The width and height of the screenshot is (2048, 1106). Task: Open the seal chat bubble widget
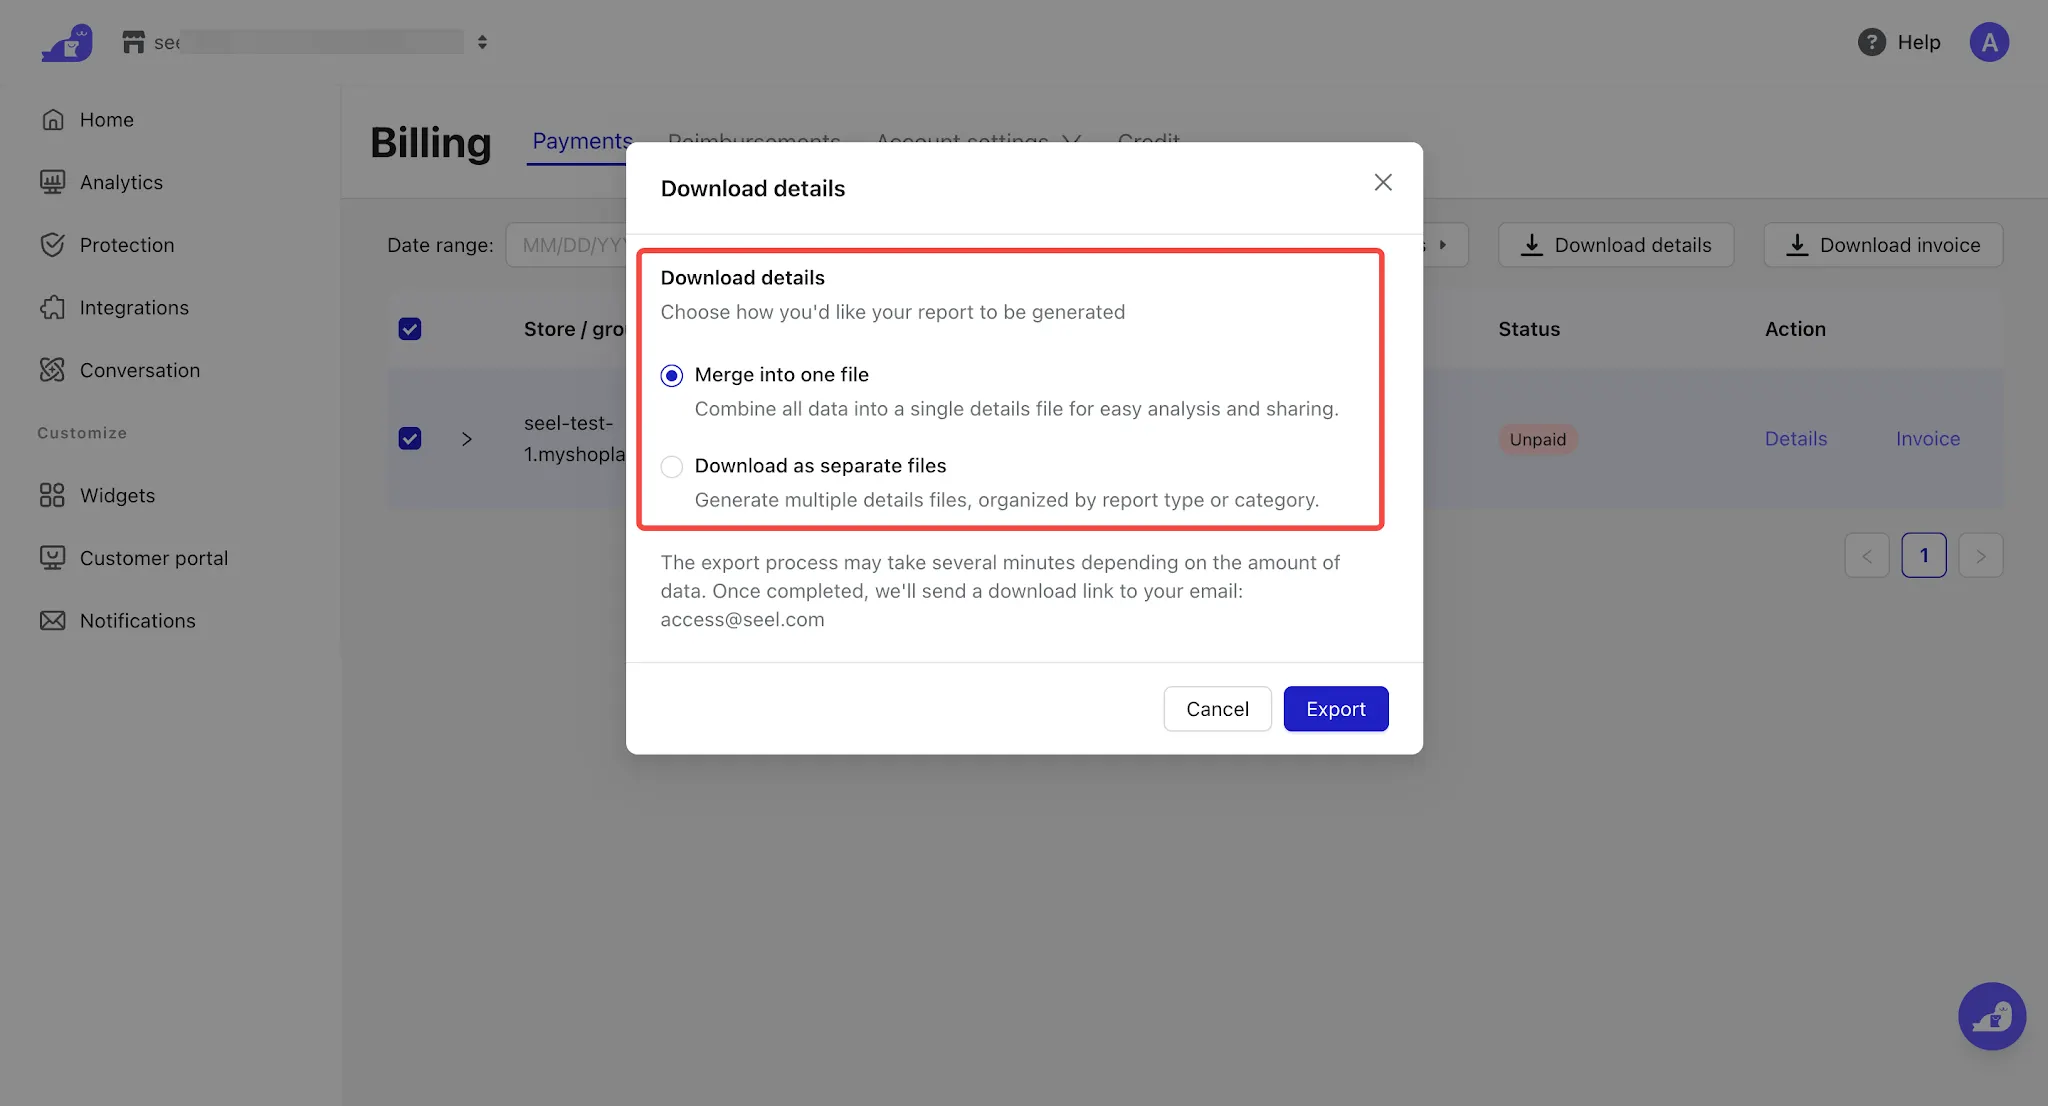[1992, 1016]
